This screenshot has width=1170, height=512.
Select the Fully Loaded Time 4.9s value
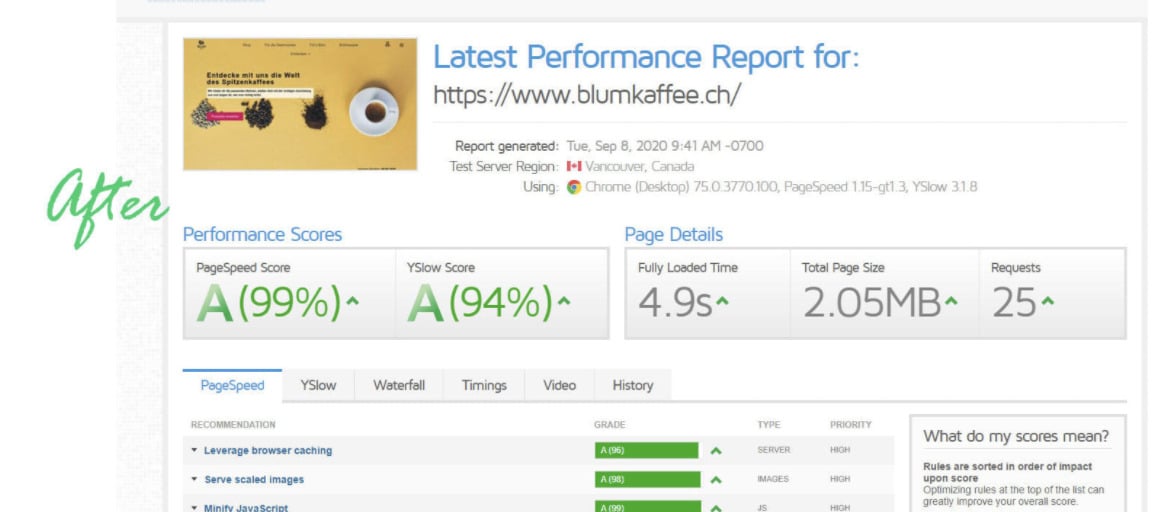click(x=675, y=304)
